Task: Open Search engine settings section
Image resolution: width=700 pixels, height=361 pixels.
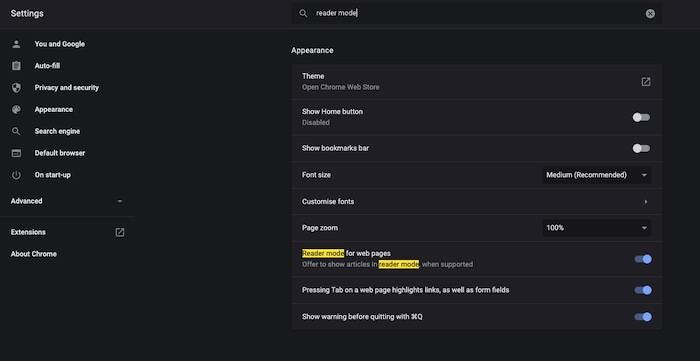Action: click(x=57, y=131)
